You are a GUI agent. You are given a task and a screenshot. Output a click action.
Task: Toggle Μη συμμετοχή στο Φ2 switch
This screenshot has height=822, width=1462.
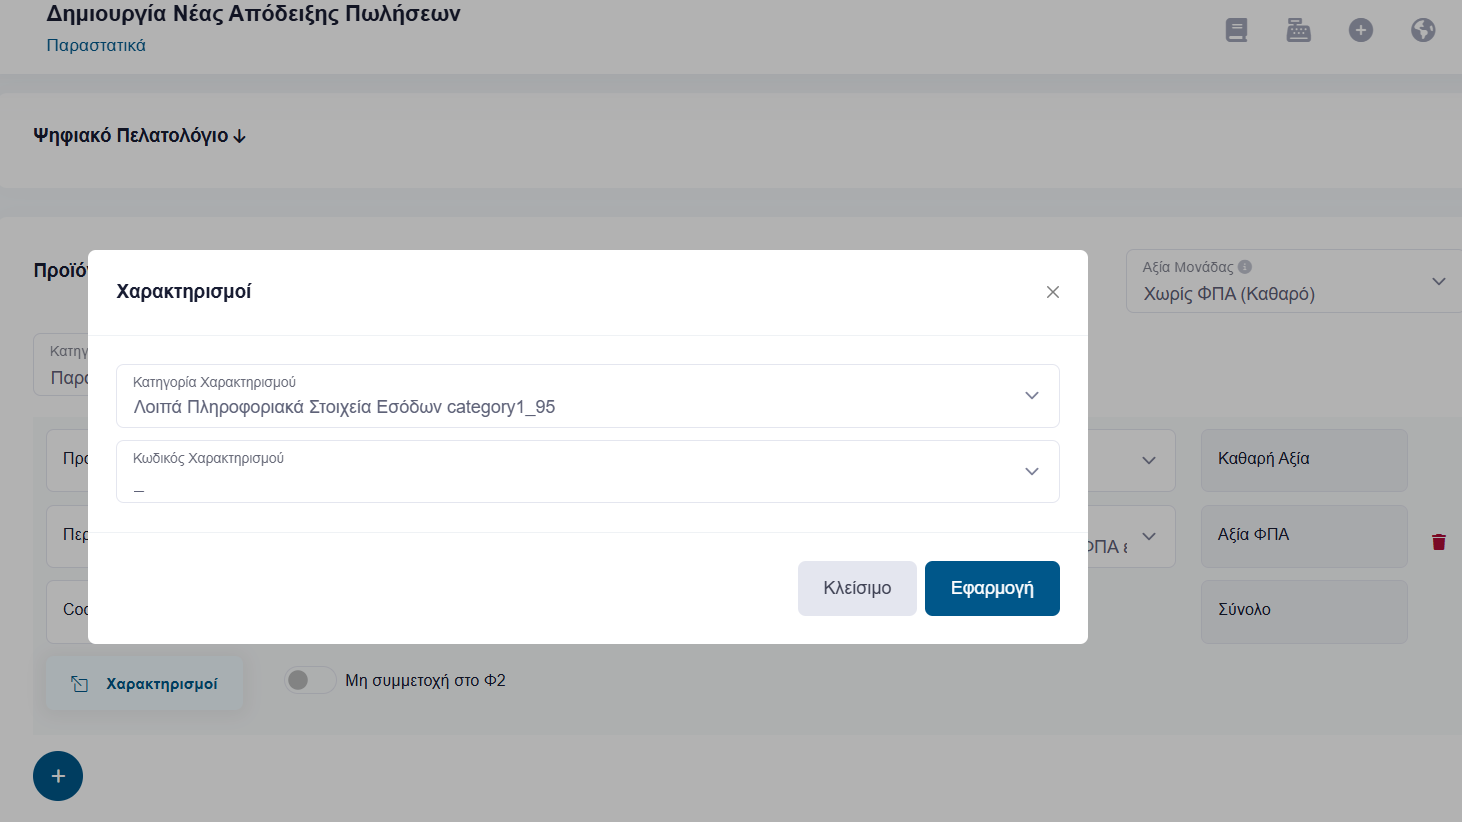click(x=310, y=680)
